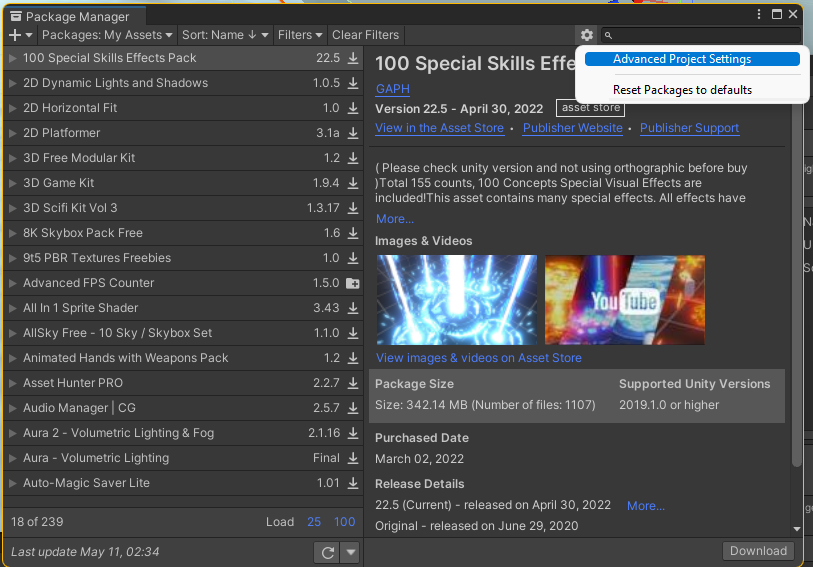813x567 pixels.
Task: Click More link in Release Details
Action: tap(646, 506)
